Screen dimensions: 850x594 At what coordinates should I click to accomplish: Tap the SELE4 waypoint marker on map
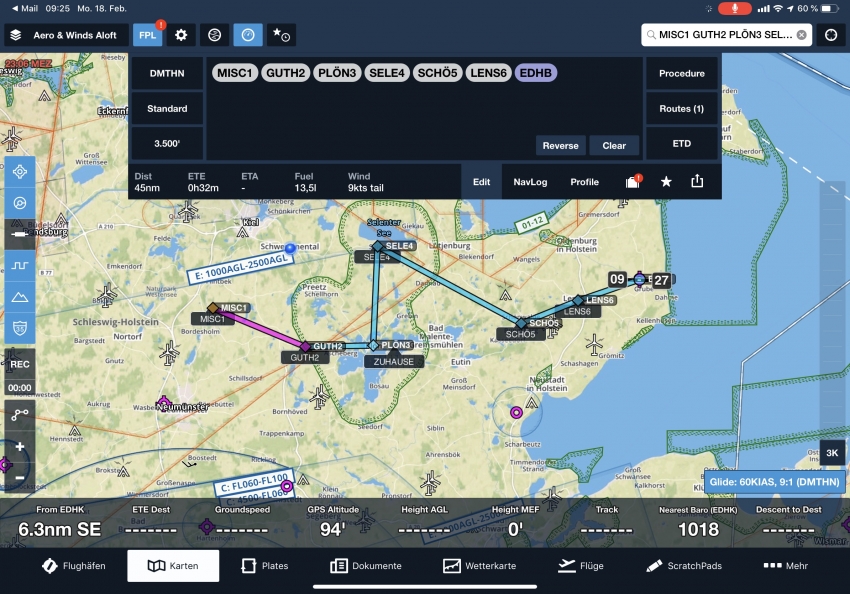[x=378, y=246]
